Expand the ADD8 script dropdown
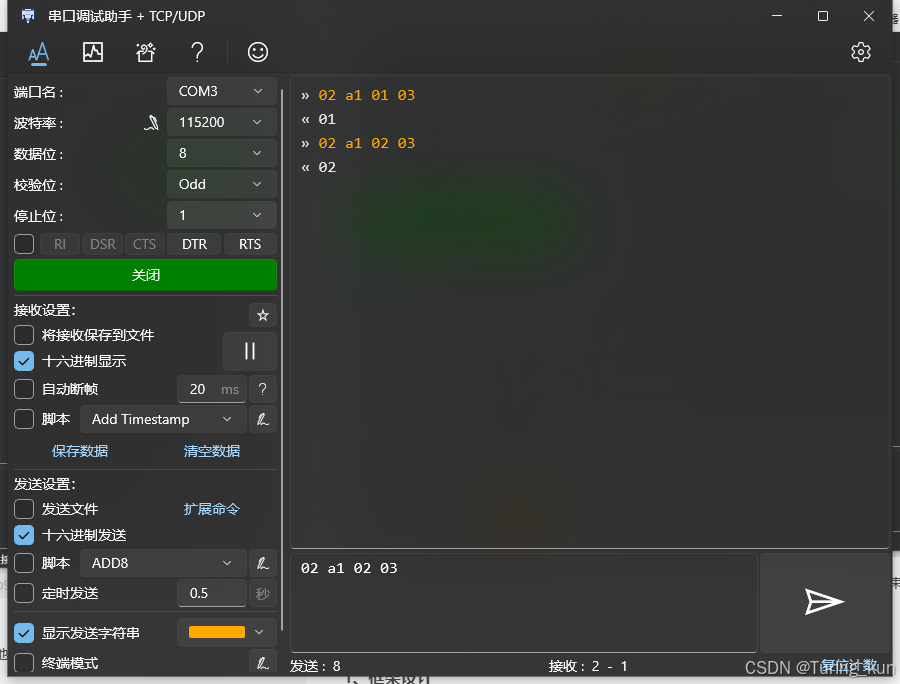The image size is (900, 684). 164,563
